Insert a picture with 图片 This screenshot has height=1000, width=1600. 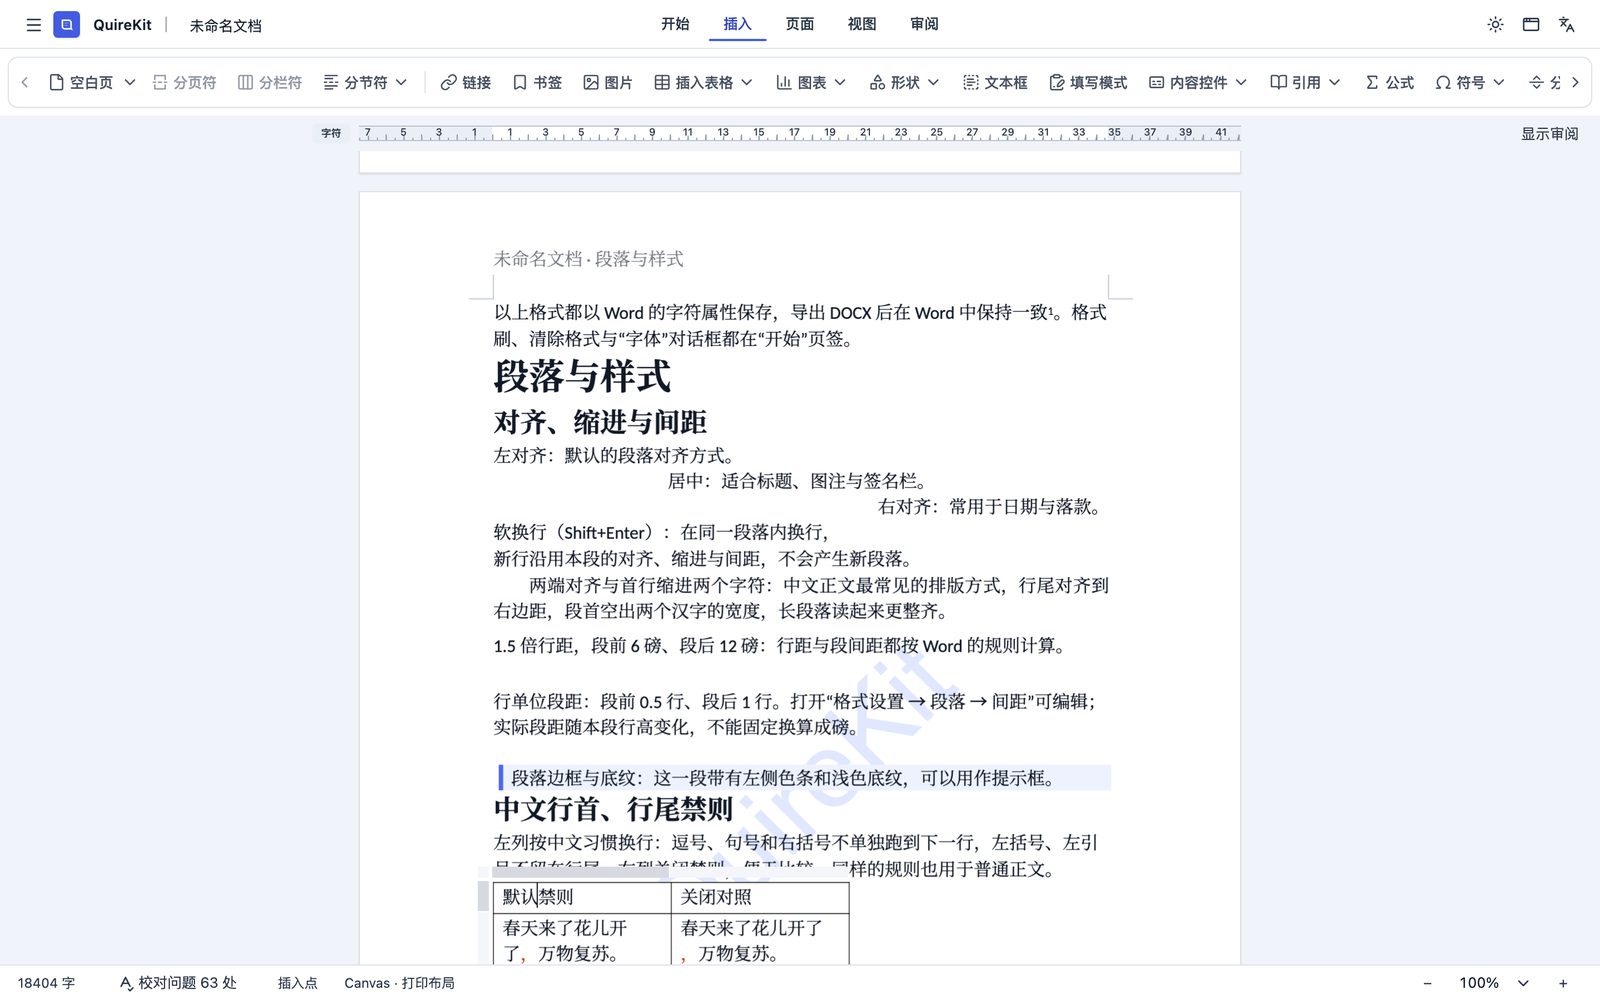tap(608, 82)
